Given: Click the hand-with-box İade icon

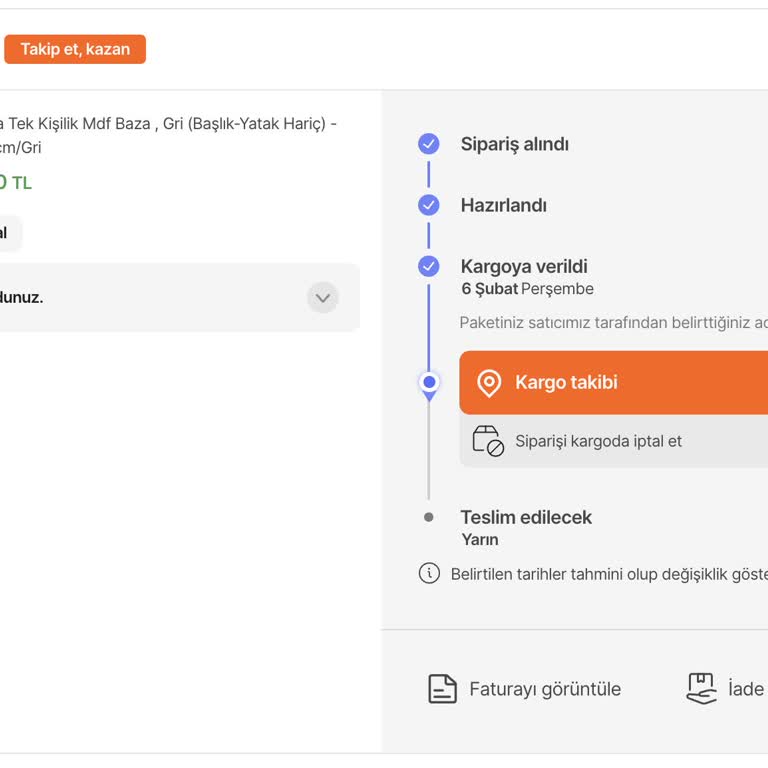Looking at the screenshot, I should point(702,688).
